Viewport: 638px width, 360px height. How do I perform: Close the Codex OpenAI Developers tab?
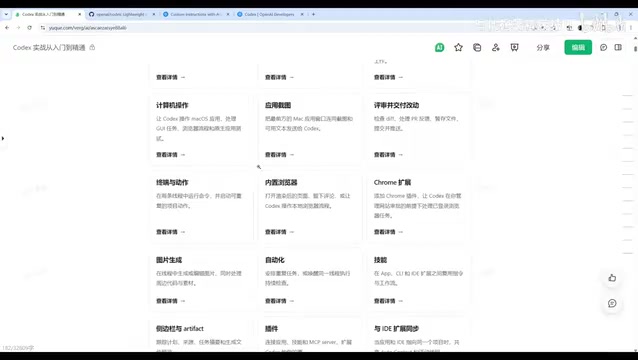click(302, 14)
